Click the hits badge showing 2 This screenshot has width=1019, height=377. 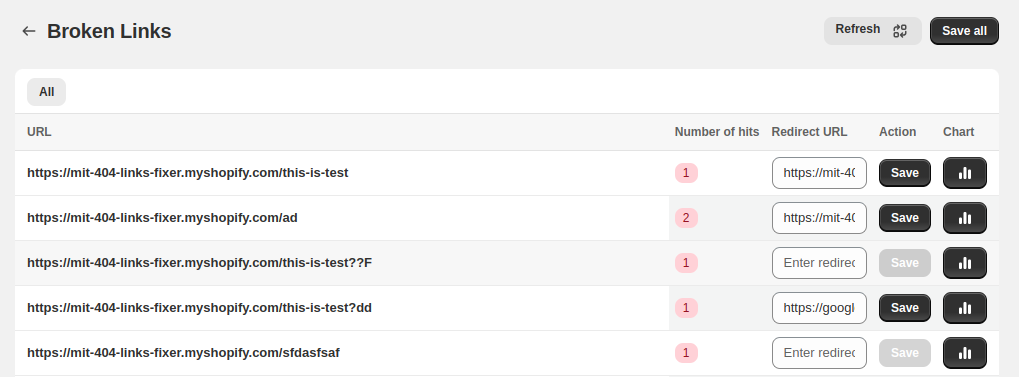pyautogui.click(x=686, y=218)
